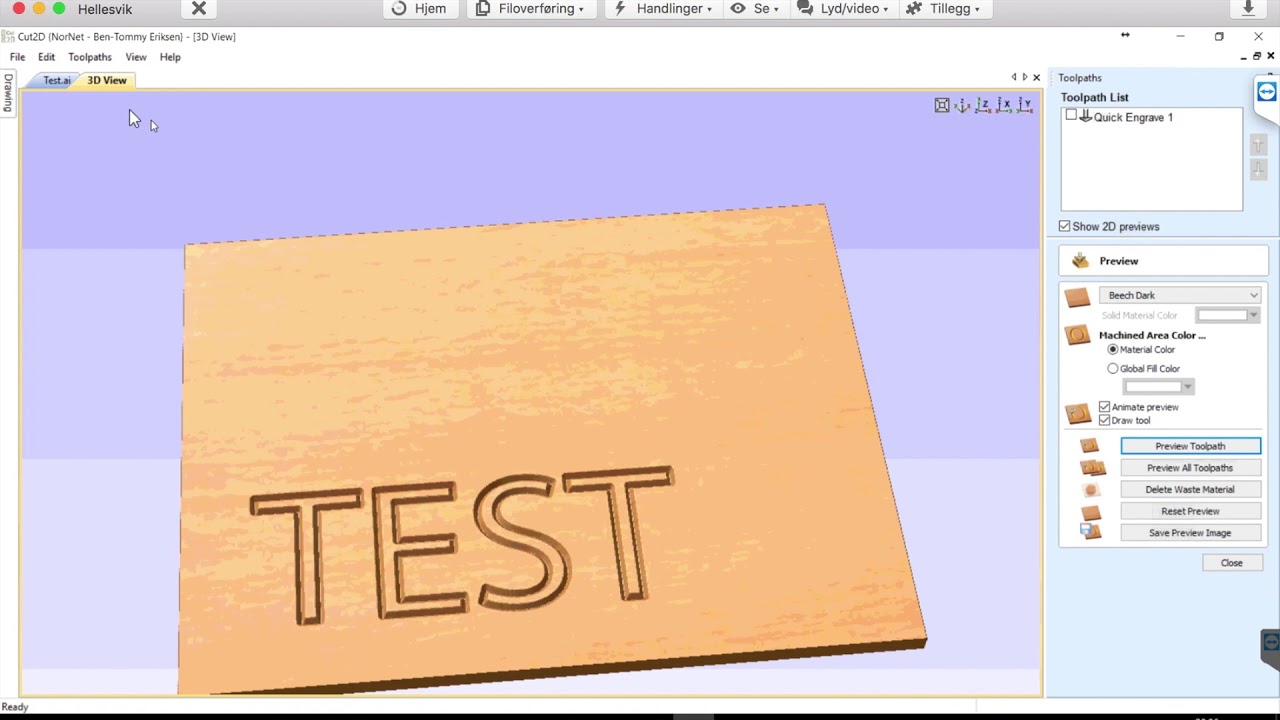Switch to view along X axis icon
Viewport: 1280px width, 720px height.
pos(1004,105)
